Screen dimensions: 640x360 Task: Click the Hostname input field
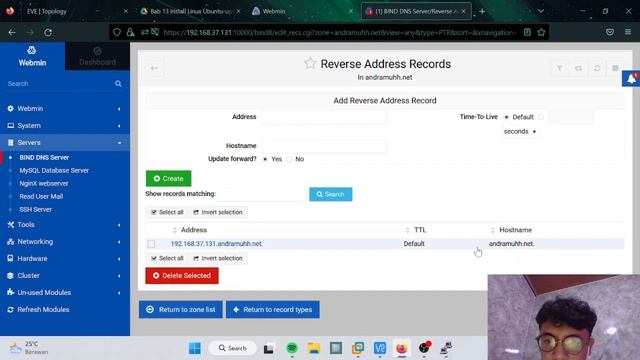(x=323, y=146)
